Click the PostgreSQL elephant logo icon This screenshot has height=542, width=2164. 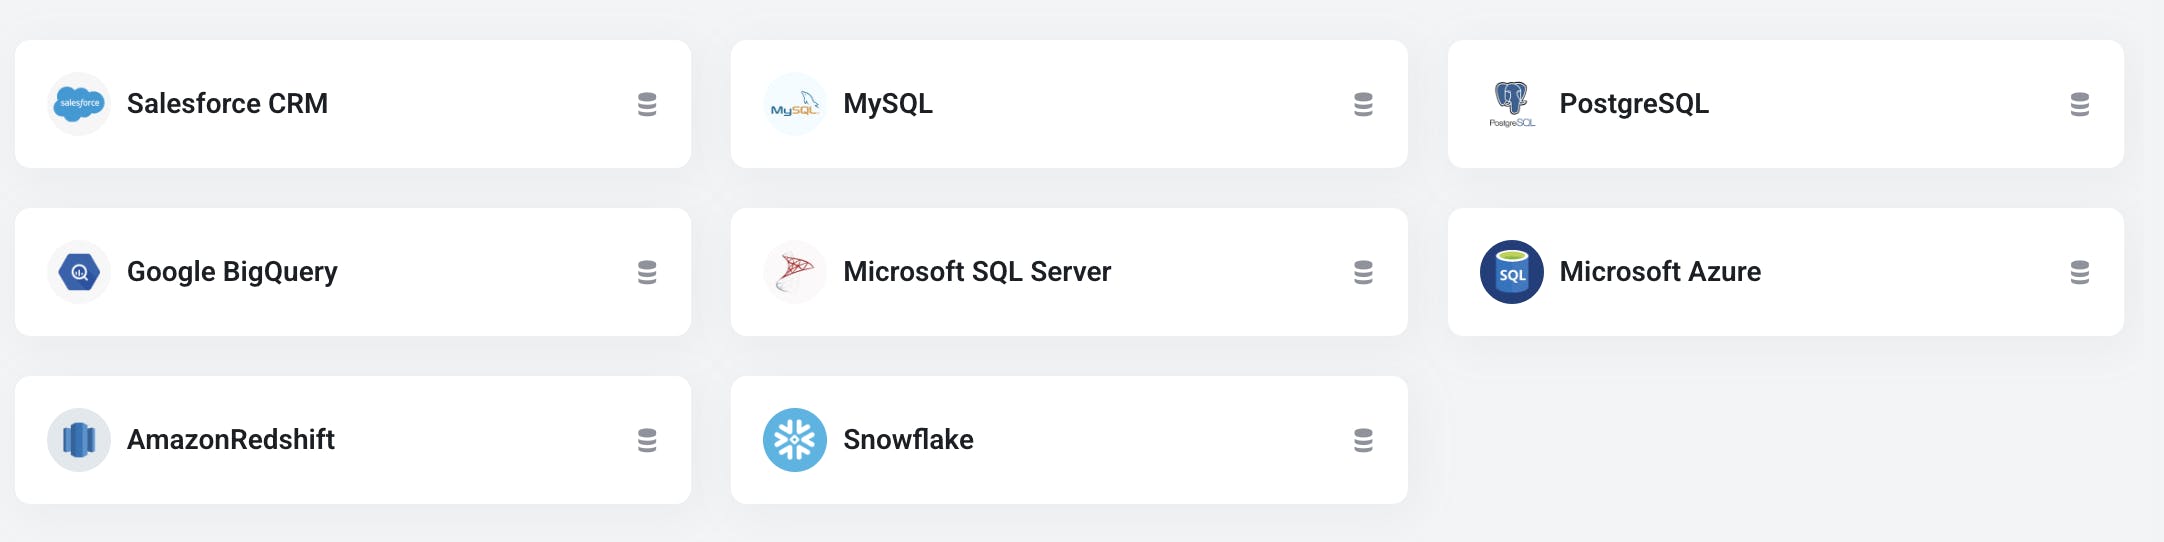[x=1511, y=104]
